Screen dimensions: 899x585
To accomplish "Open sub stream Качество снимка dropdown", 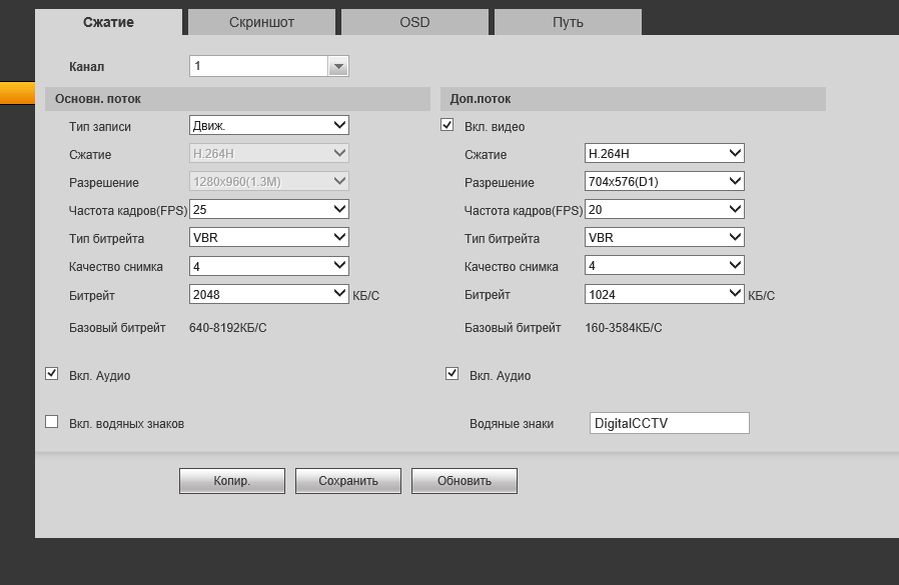I will pyautogui.click(x=665, y=265).
